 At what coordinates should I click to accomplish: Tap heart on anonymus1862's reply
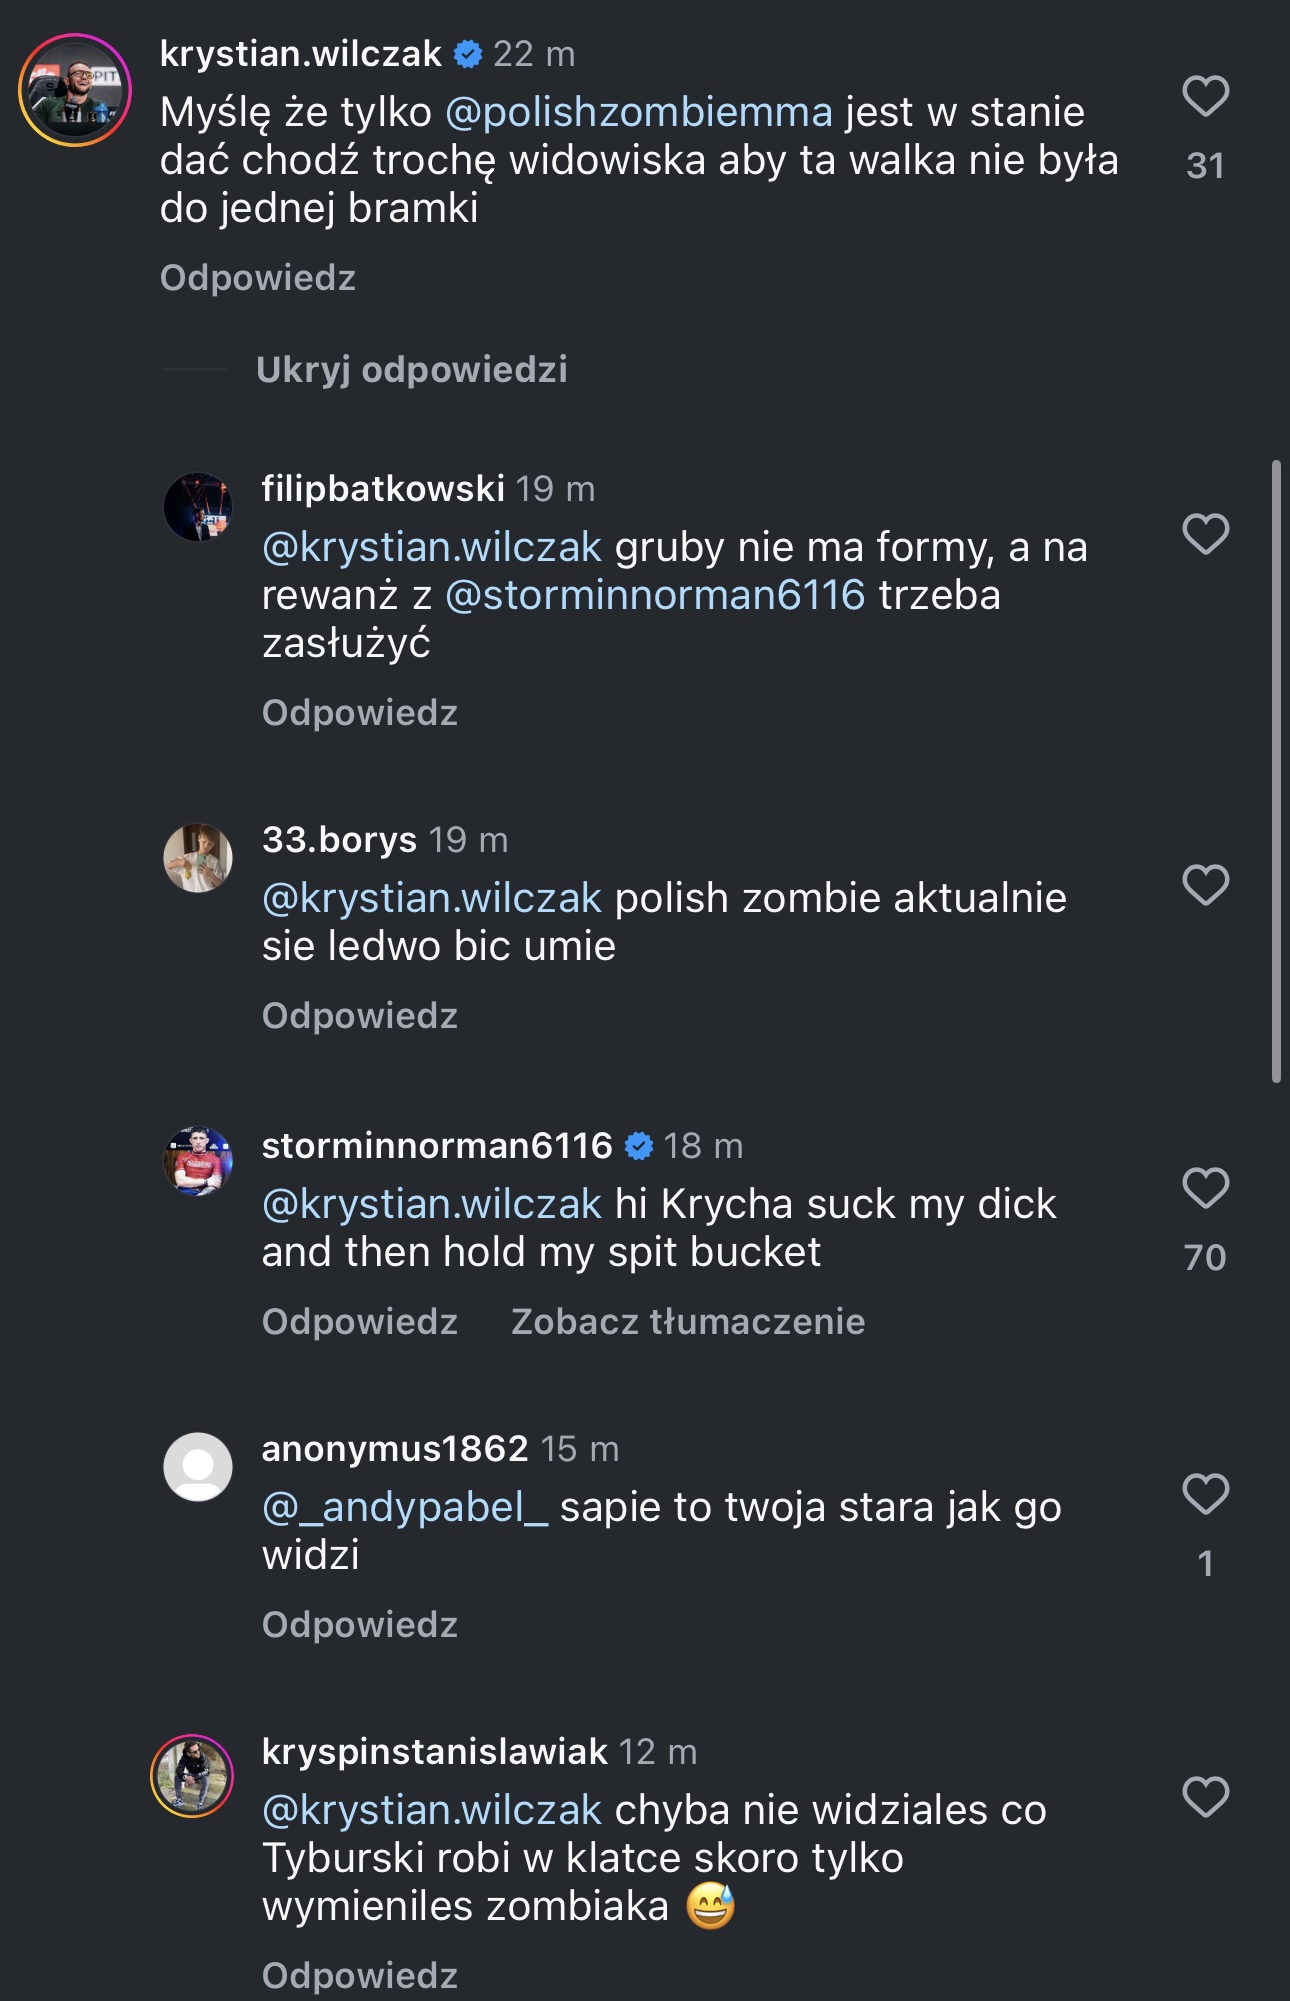point(1205,1494)
